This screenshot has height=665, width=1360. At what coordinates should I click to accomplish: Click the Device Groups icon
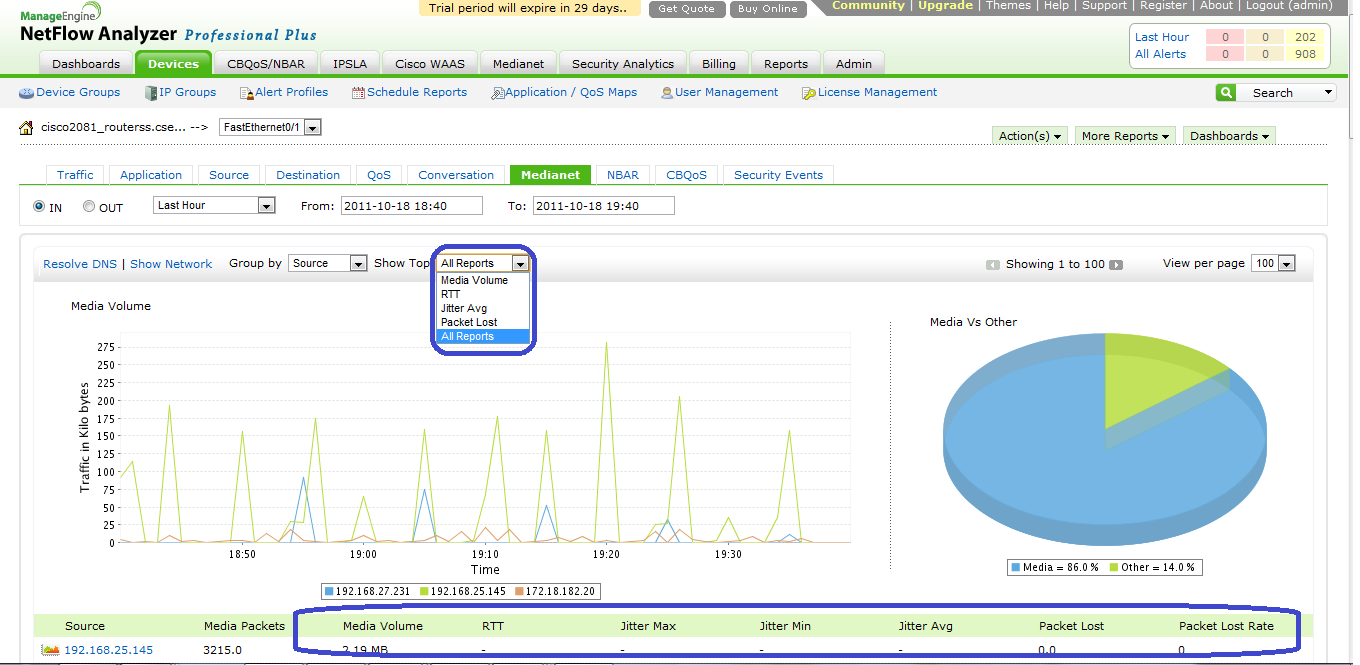[x=27, y=93]
